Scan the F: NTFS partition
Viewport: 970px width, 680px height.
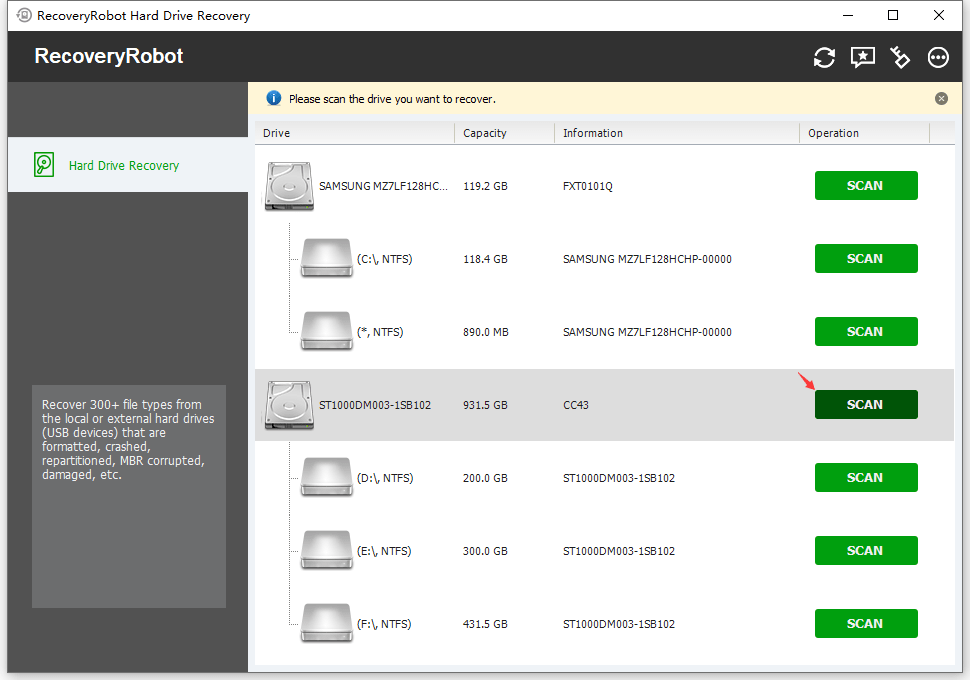[866, 623]
